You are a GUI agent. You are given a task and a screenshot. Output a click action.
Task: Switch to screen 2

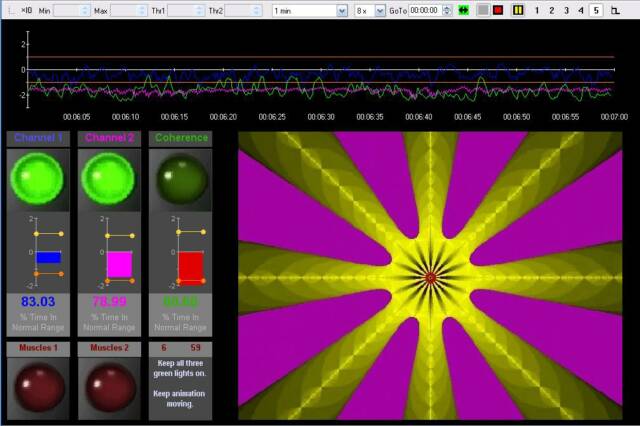coord(551,11)
